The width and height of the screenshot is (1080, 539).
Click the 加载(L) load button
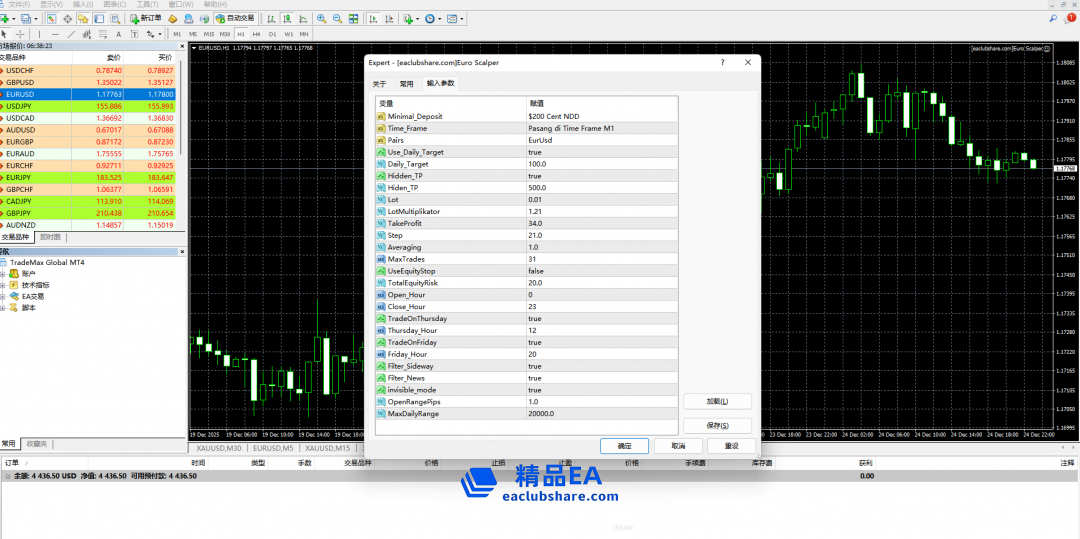click(x=717, y=401)
